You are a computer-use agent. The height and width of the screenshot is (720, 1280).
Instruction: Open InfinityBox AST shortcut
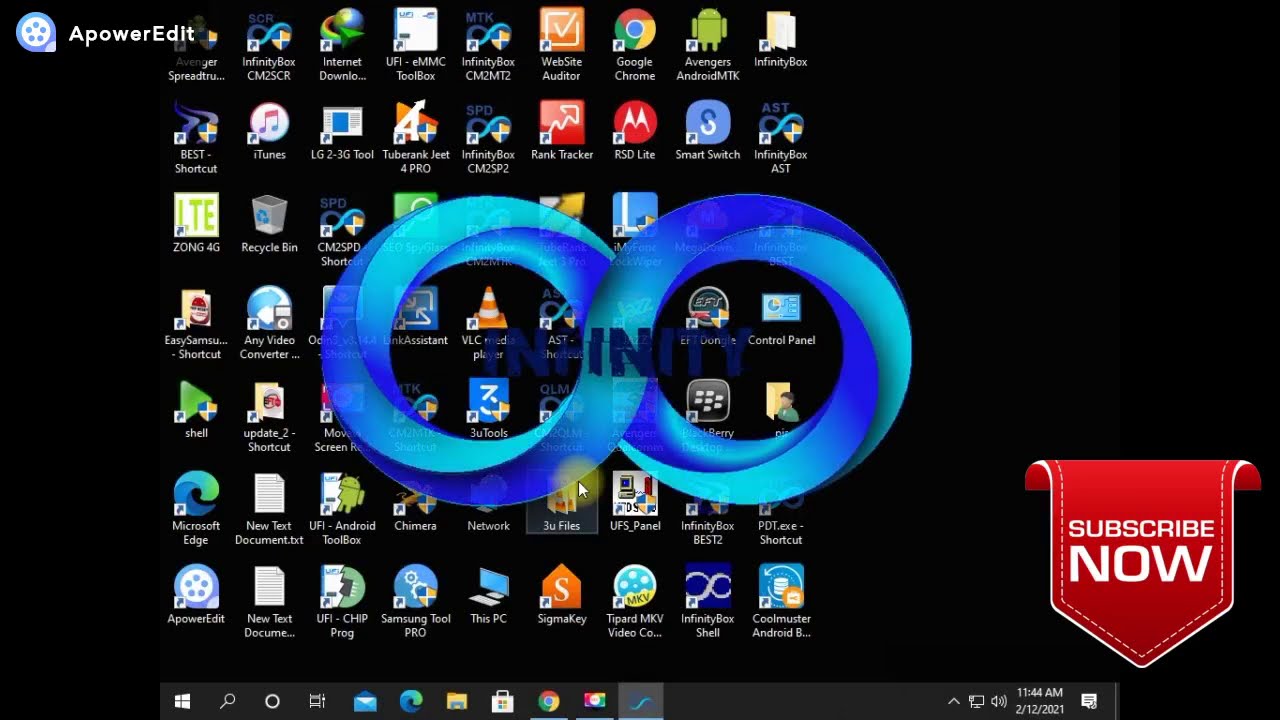(780, 138)
